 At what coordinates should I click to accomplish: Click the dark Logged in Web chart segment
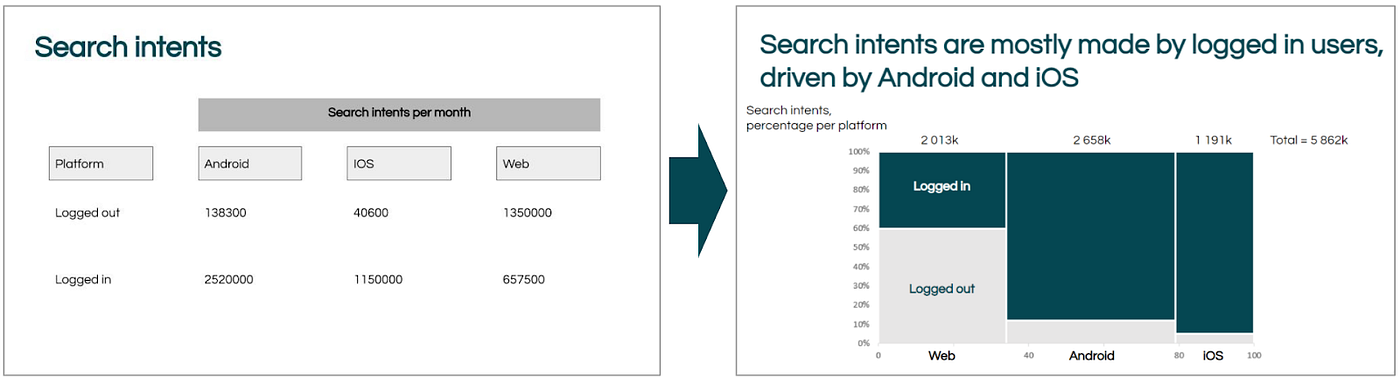pos(941,190)
